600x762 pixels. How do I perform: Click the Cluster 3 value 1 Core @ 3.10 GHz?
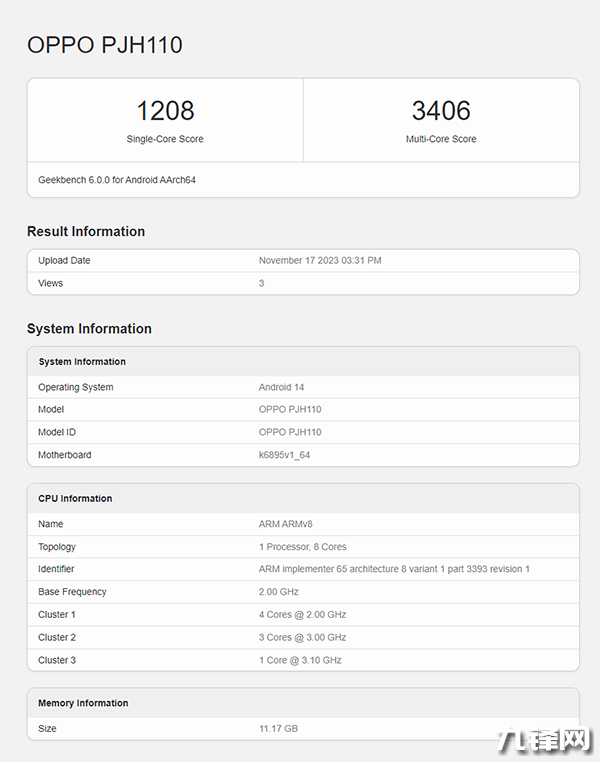(300, 660)
